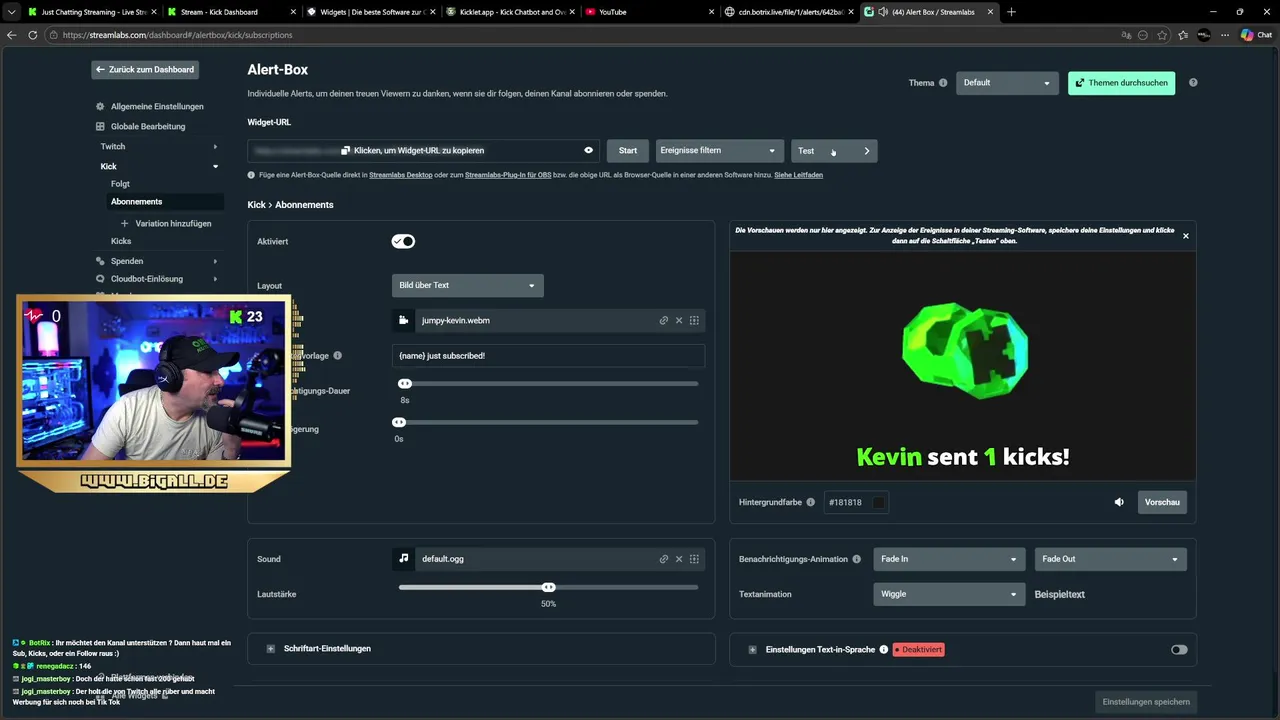Click the video file icon beside jumpy-kevin.webm

[x=403, y=320]
